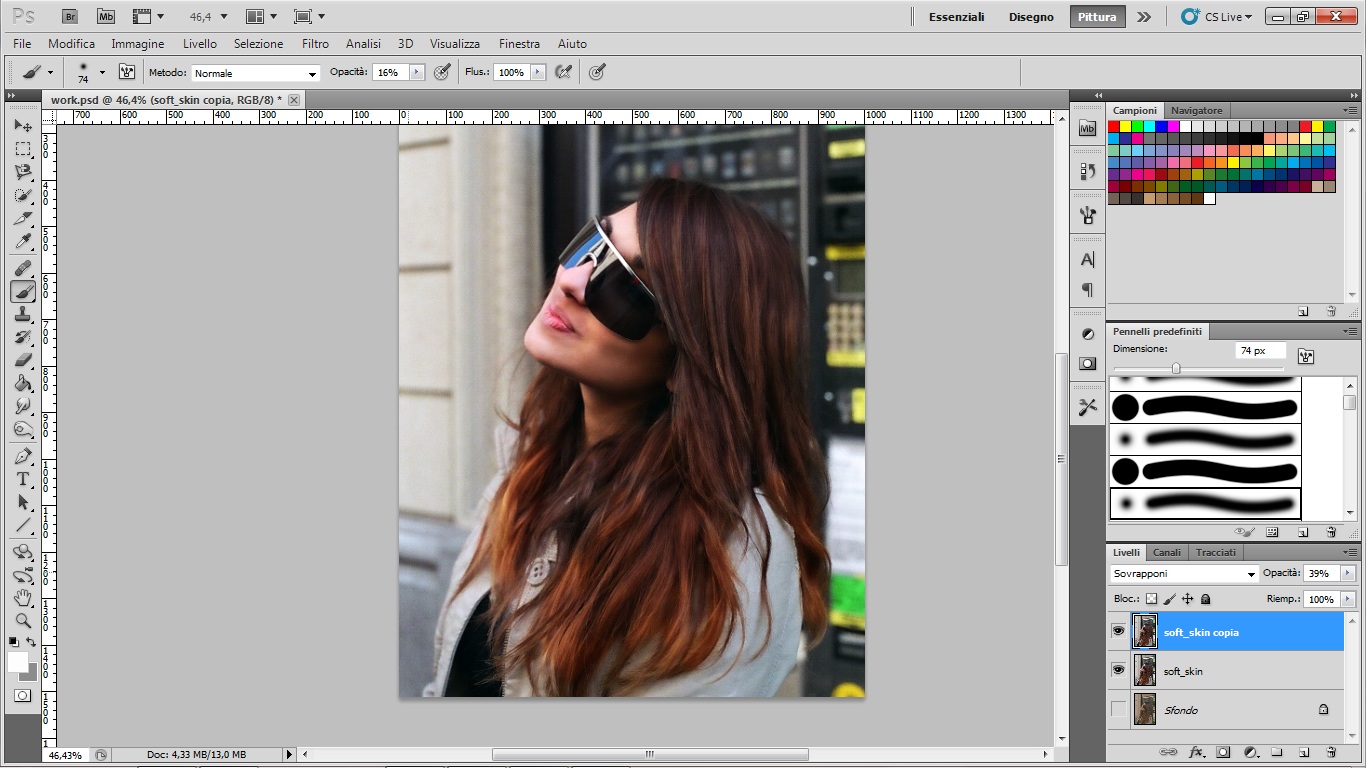Select the Move tool
The height and width of the screenshot is (768, 1366).
click(x=23, y=126)
